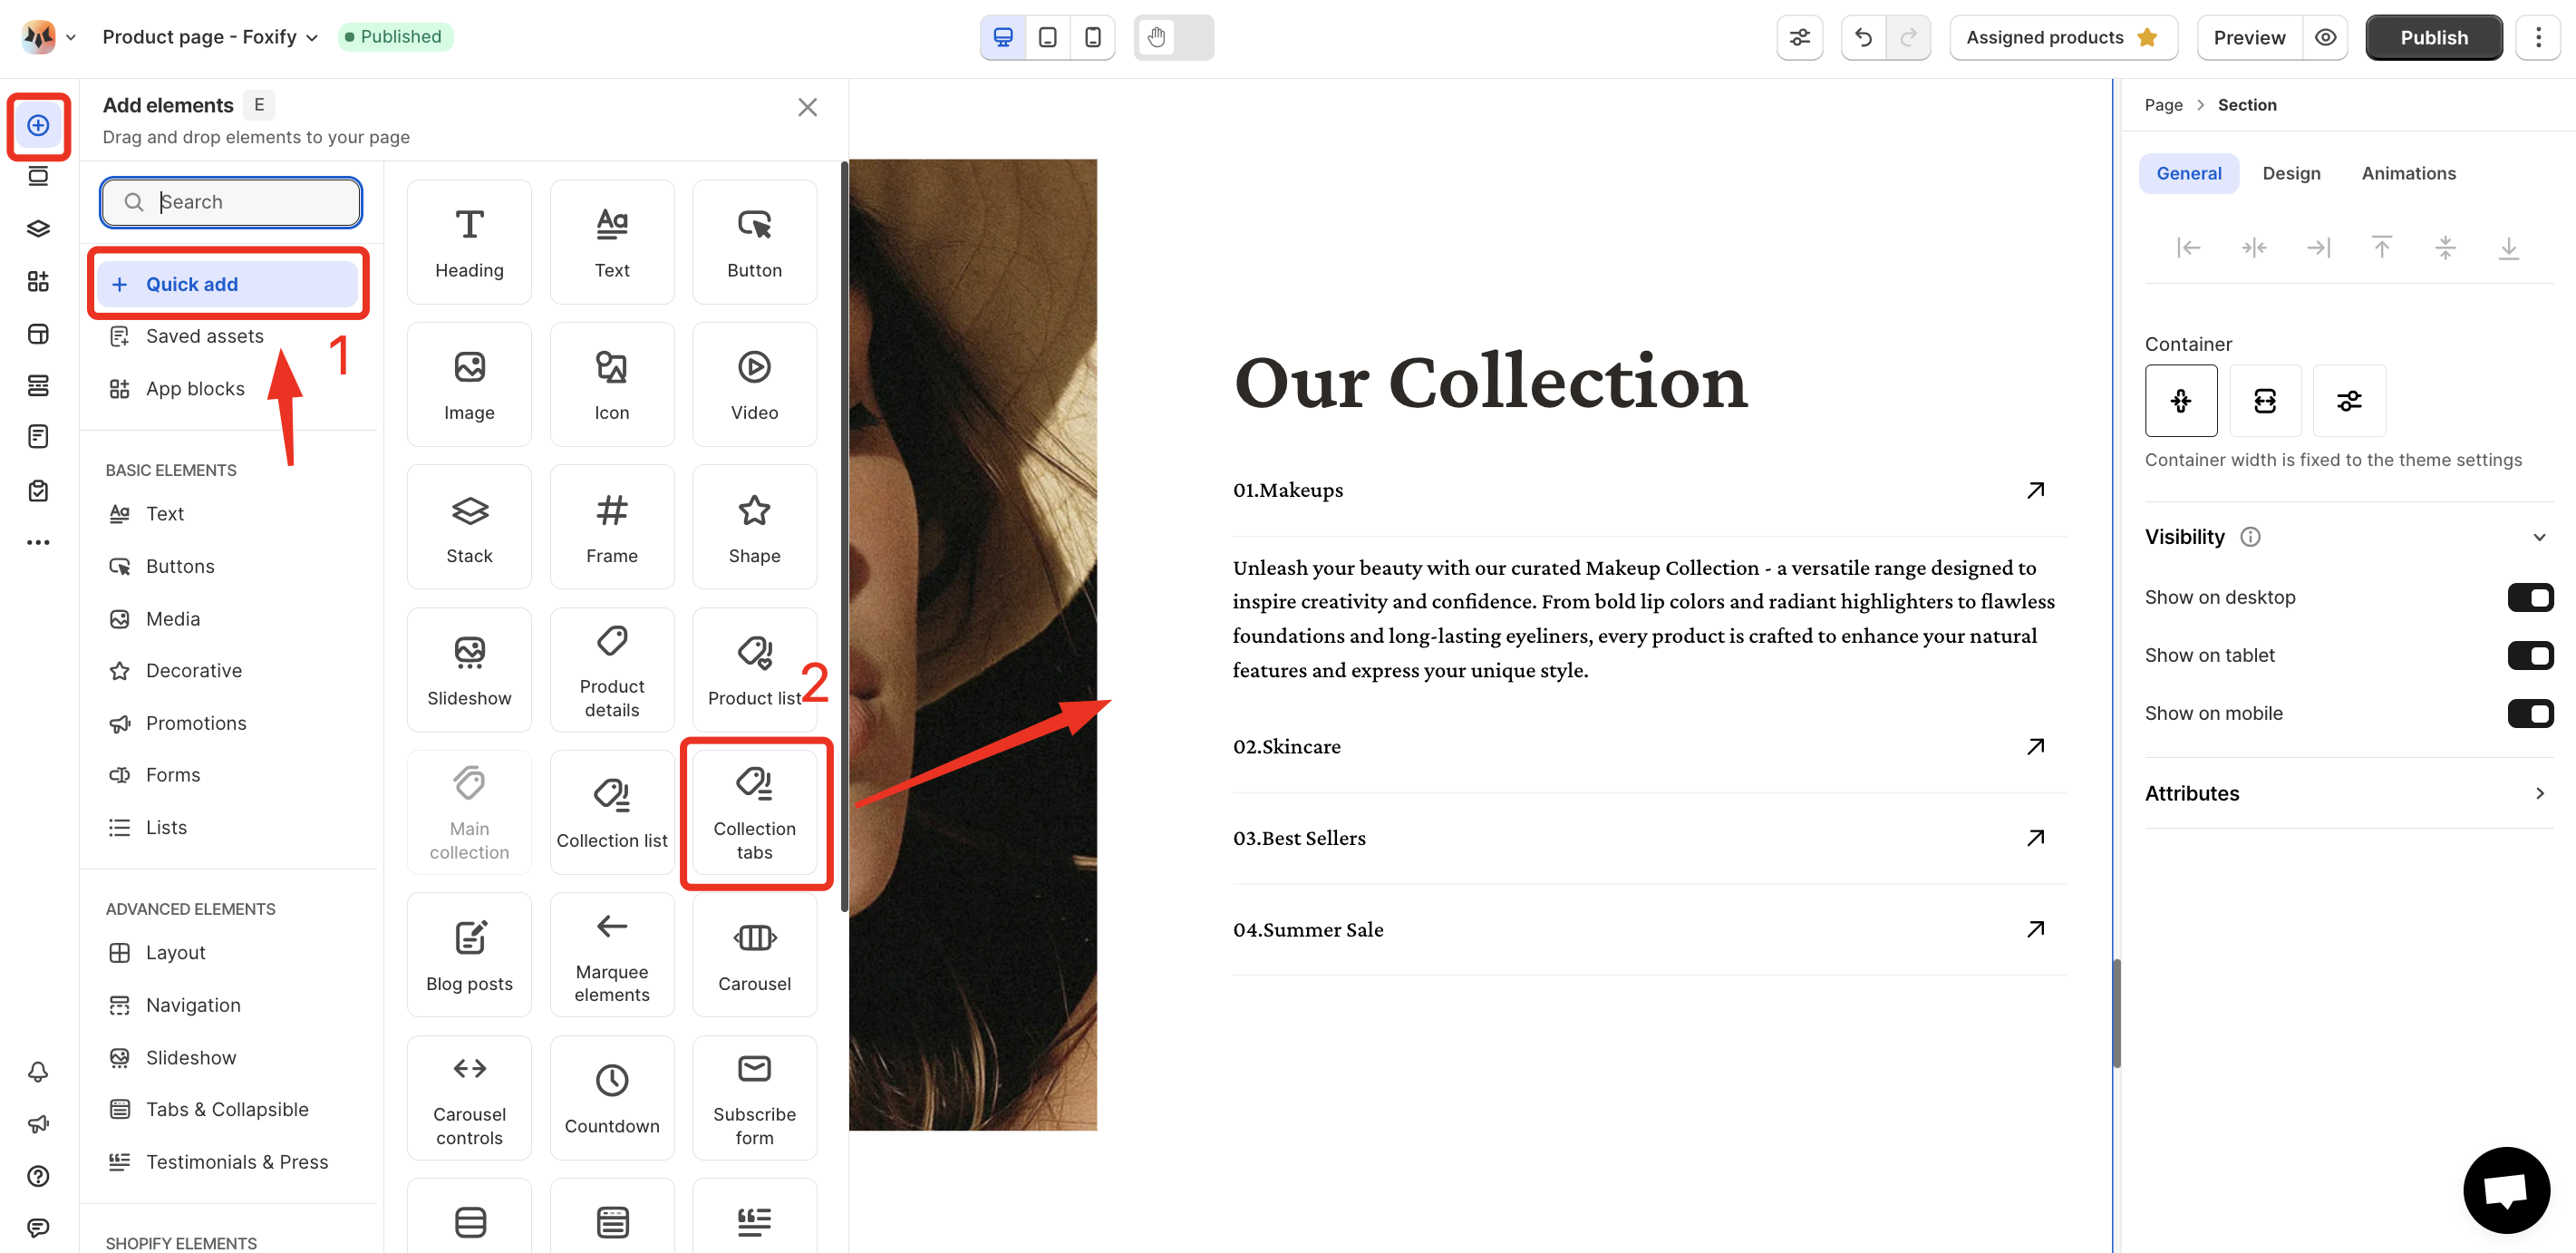Open the chat support bubble
Screen dimensions: 2576x1253
tap(2506, 1190)
